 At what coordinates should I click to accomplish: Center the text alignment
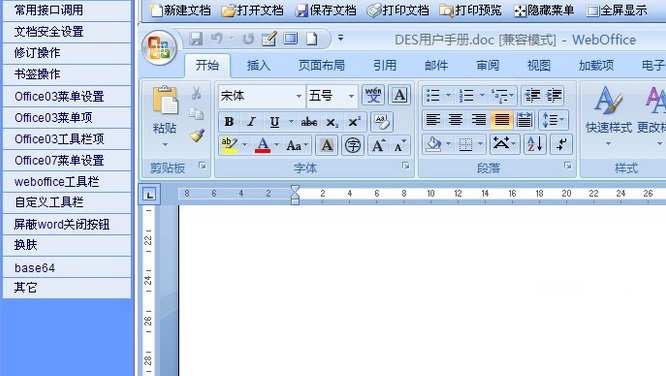click(455, 120)
